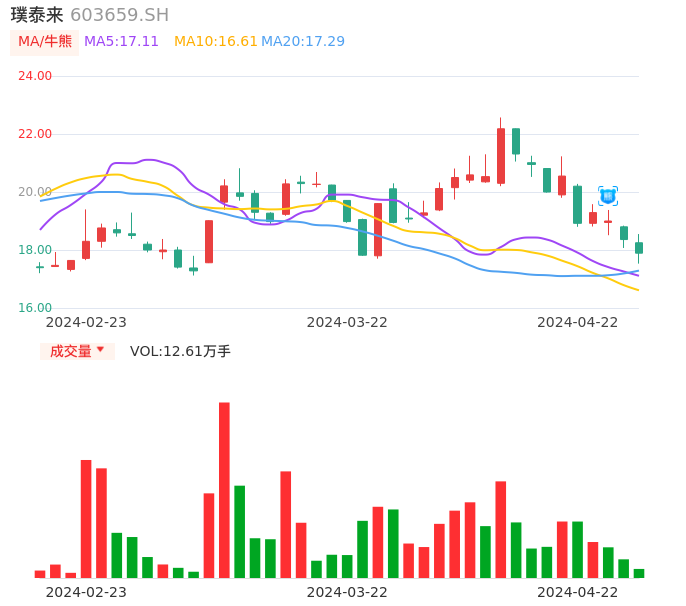Click the 22.00 price axis label
Image resolution: width=686 pixels, height=606 pixels.
(35, 134)
